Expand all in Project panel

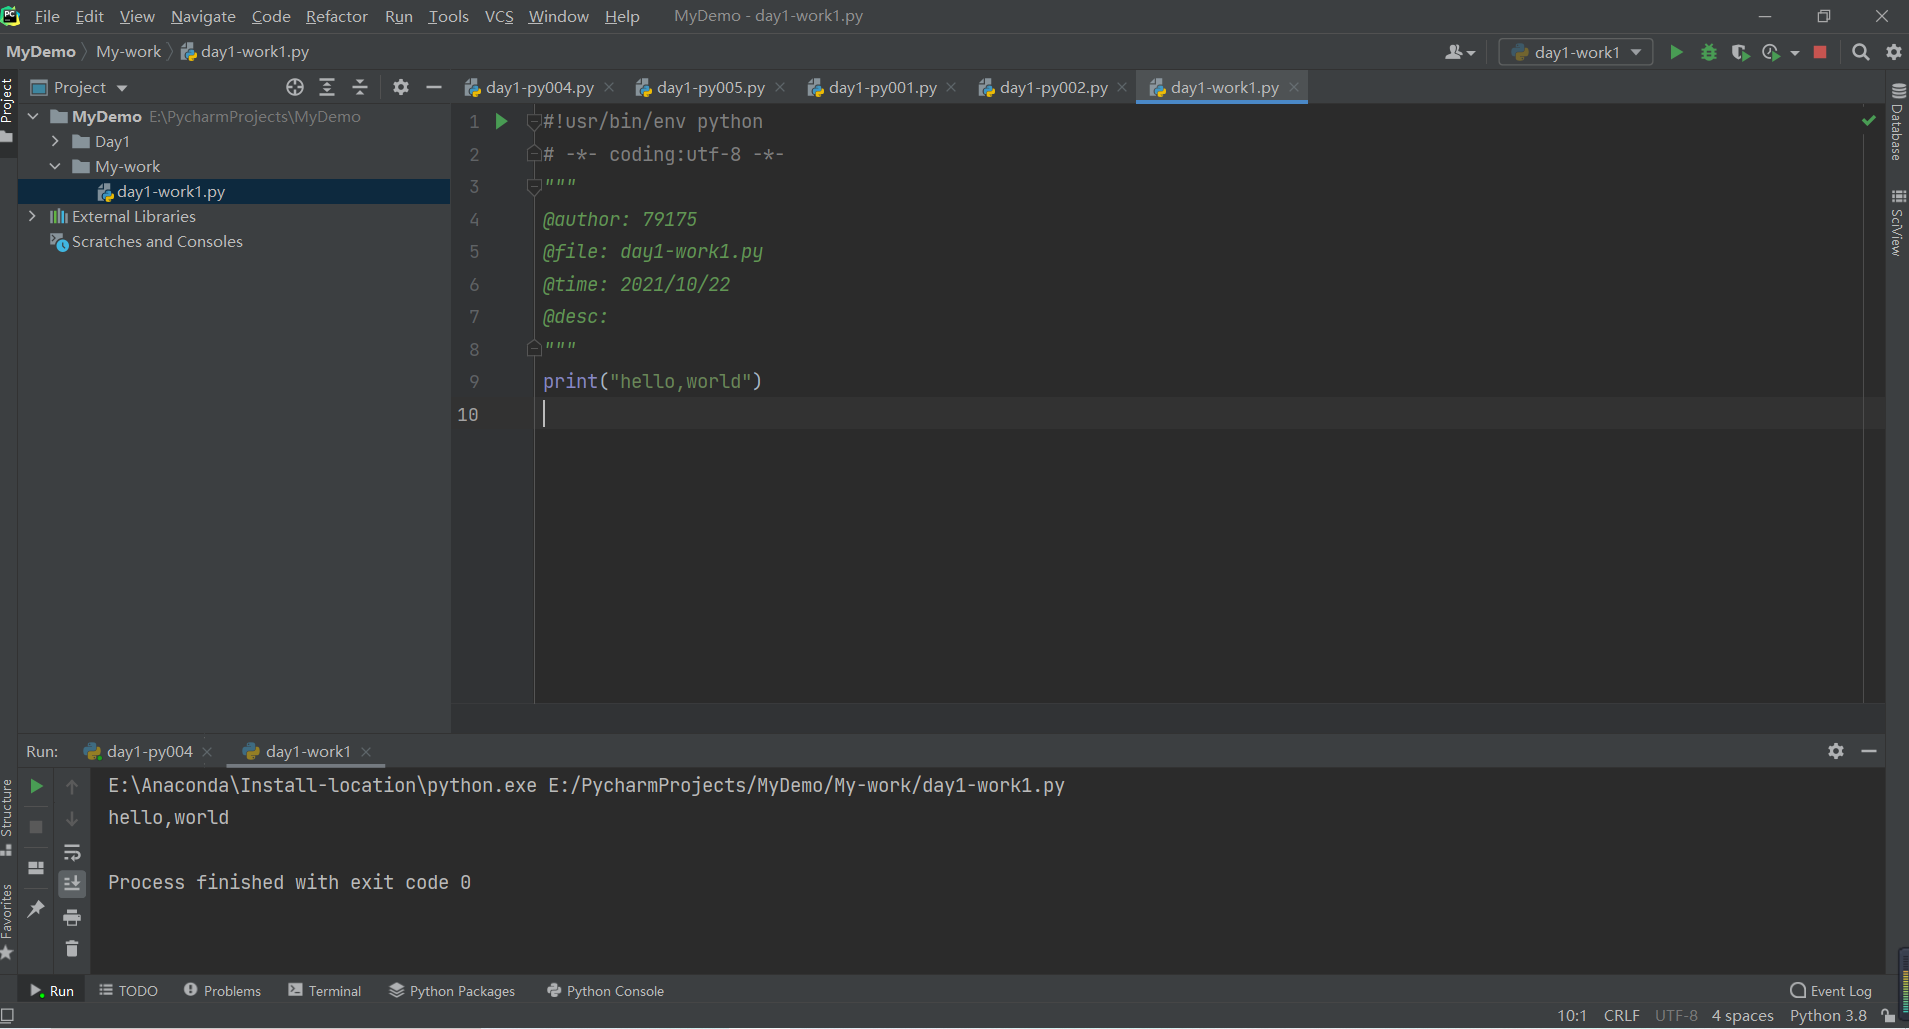(x=327, y=87)
